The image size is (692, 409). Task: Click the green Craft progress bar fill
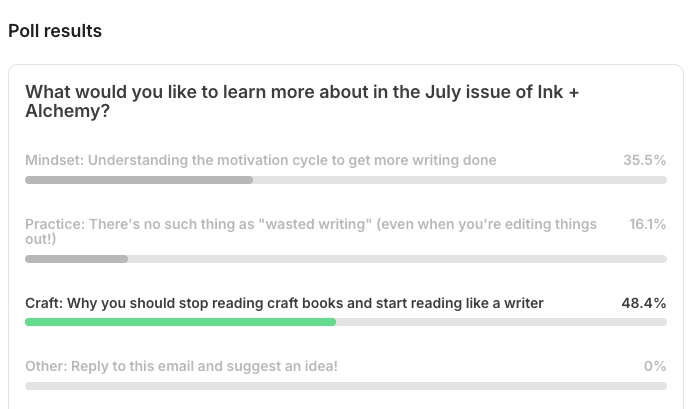pos(181,322)
